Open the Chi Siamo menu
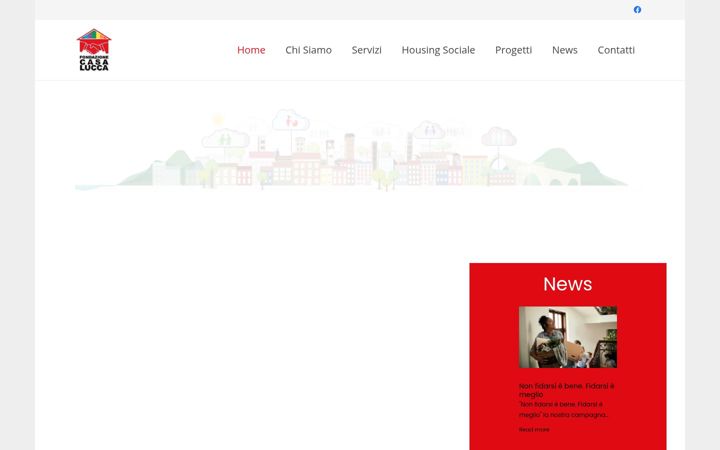 coord(309,50)
